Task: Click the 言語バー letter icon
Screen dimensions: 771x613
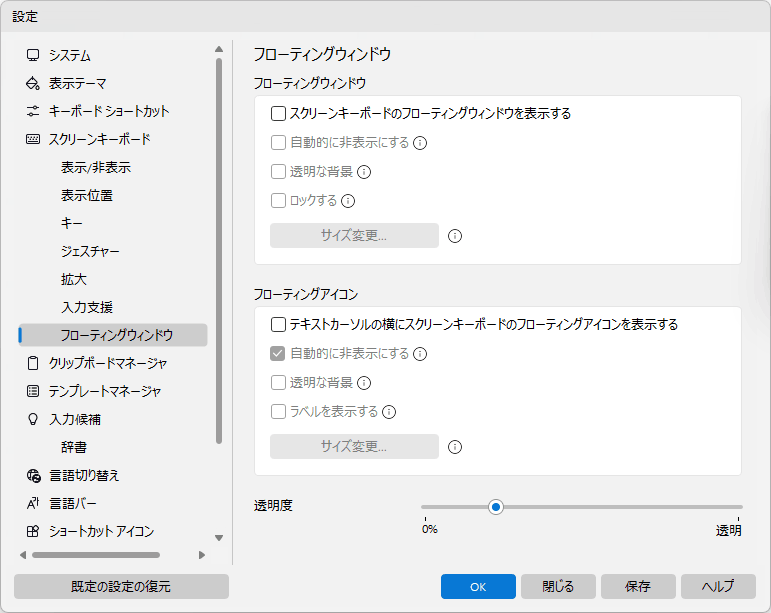Action: [x=33, y=503]
